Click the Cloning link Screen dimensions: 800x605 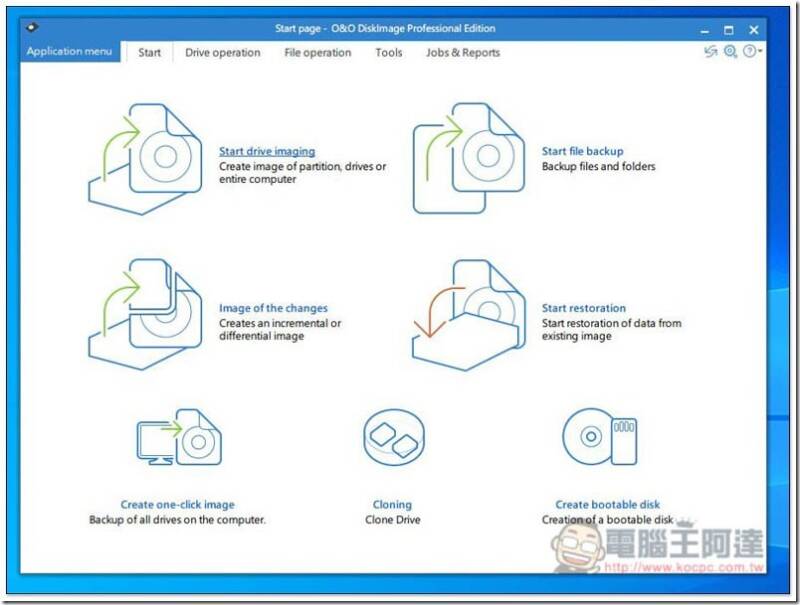(392, 505)
